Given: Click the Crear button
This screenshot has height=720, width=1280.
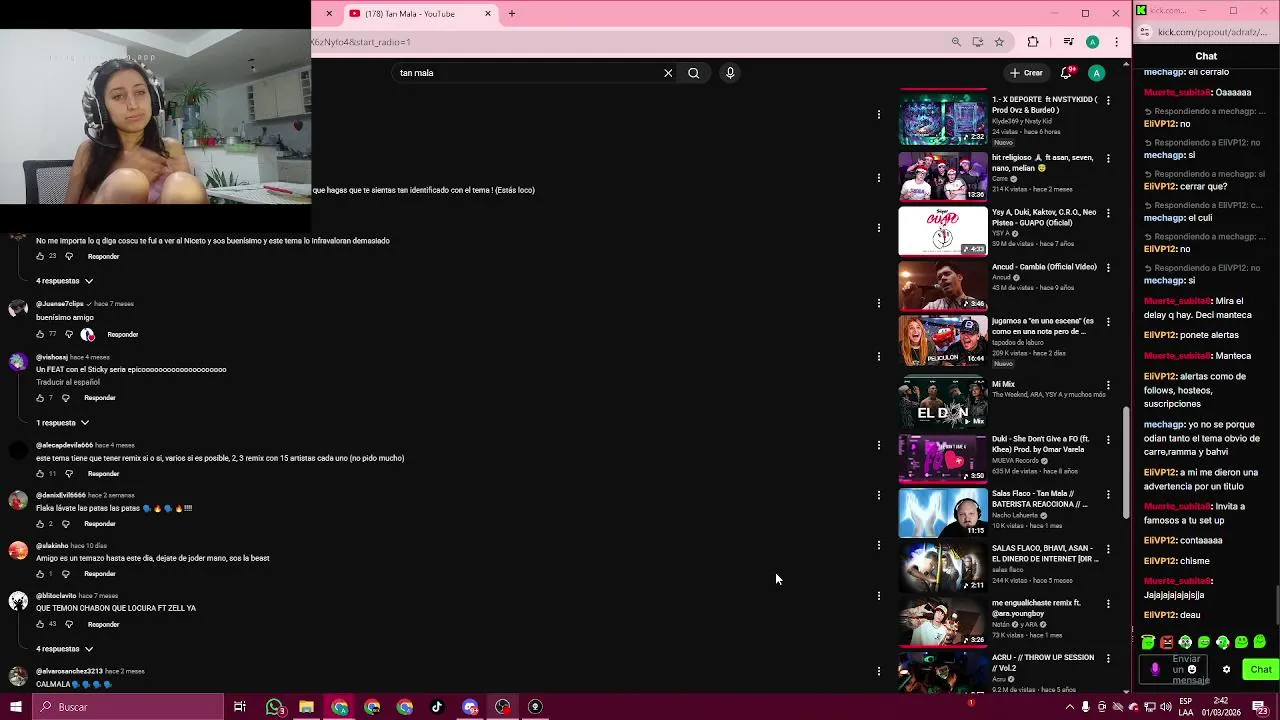Looking at the screenshot, I should (1026, 73).
